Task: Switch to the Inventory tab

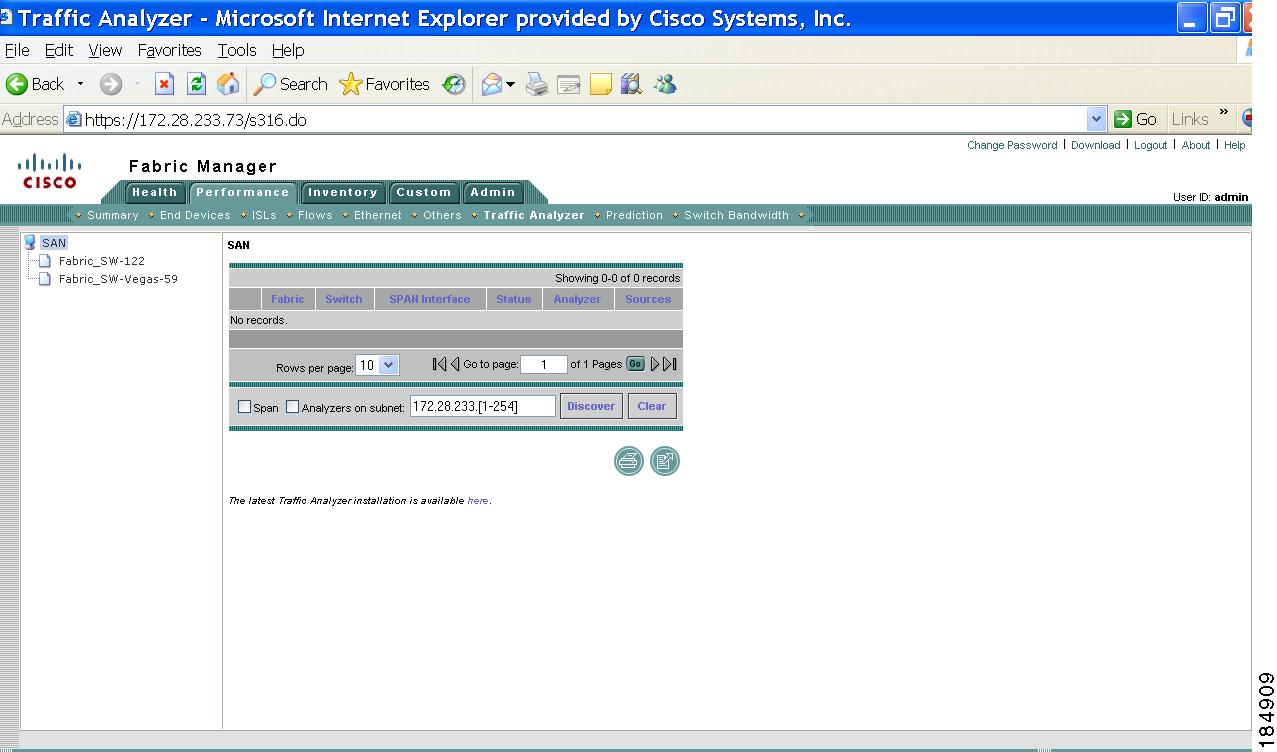Action: pyautogui.click(x=343, y=192)
